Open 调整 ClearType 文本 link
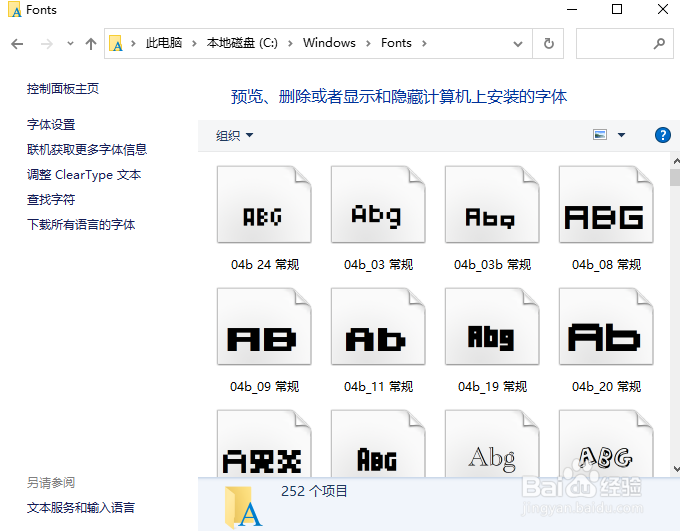Viewport: 680px width, 531px height. click(84, 174)
